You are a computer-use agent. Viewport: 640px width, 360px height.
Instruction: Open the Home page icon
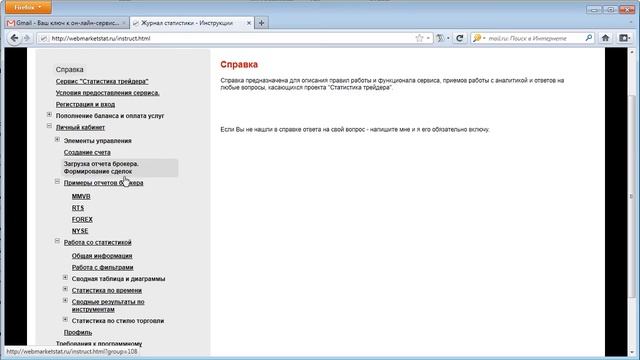pos(605,38)
